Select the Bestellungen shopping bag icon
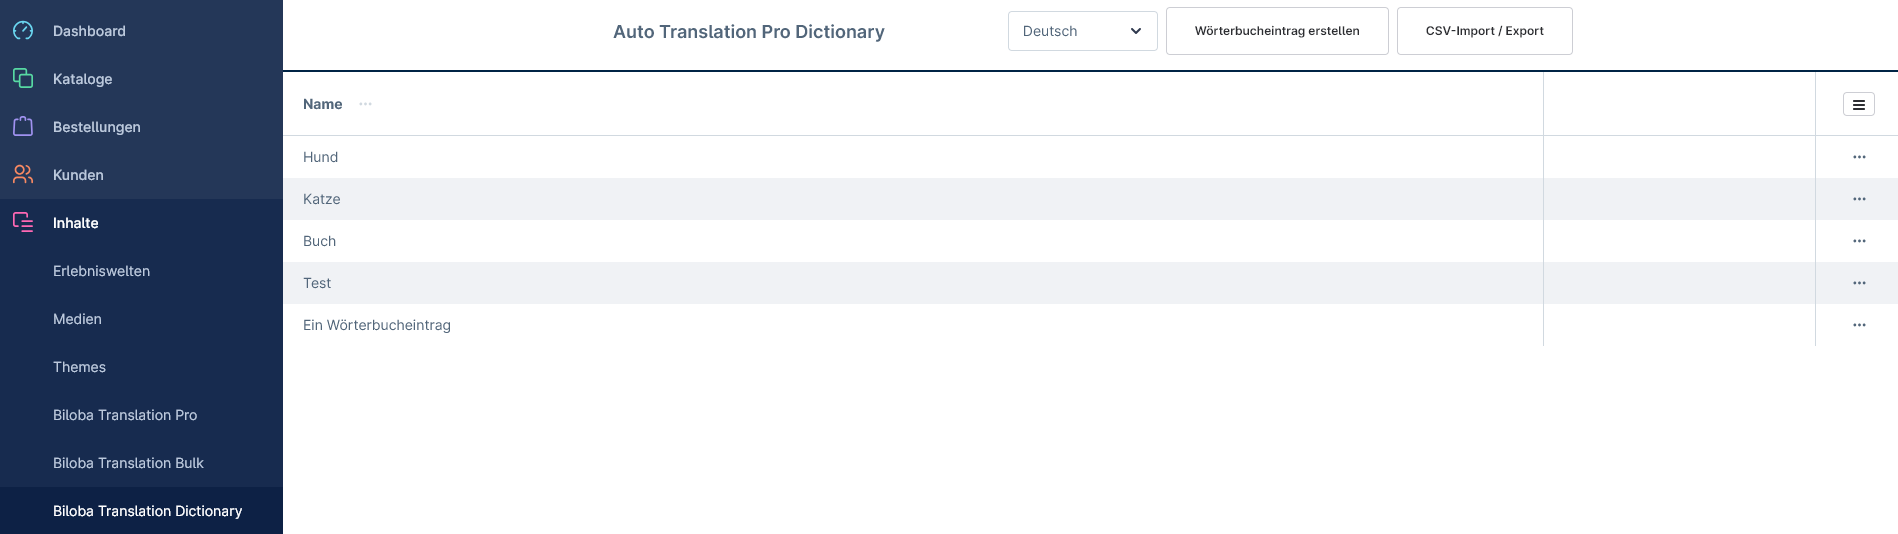The height and width of the screenshot is (534, 1898). pos(23,126)
